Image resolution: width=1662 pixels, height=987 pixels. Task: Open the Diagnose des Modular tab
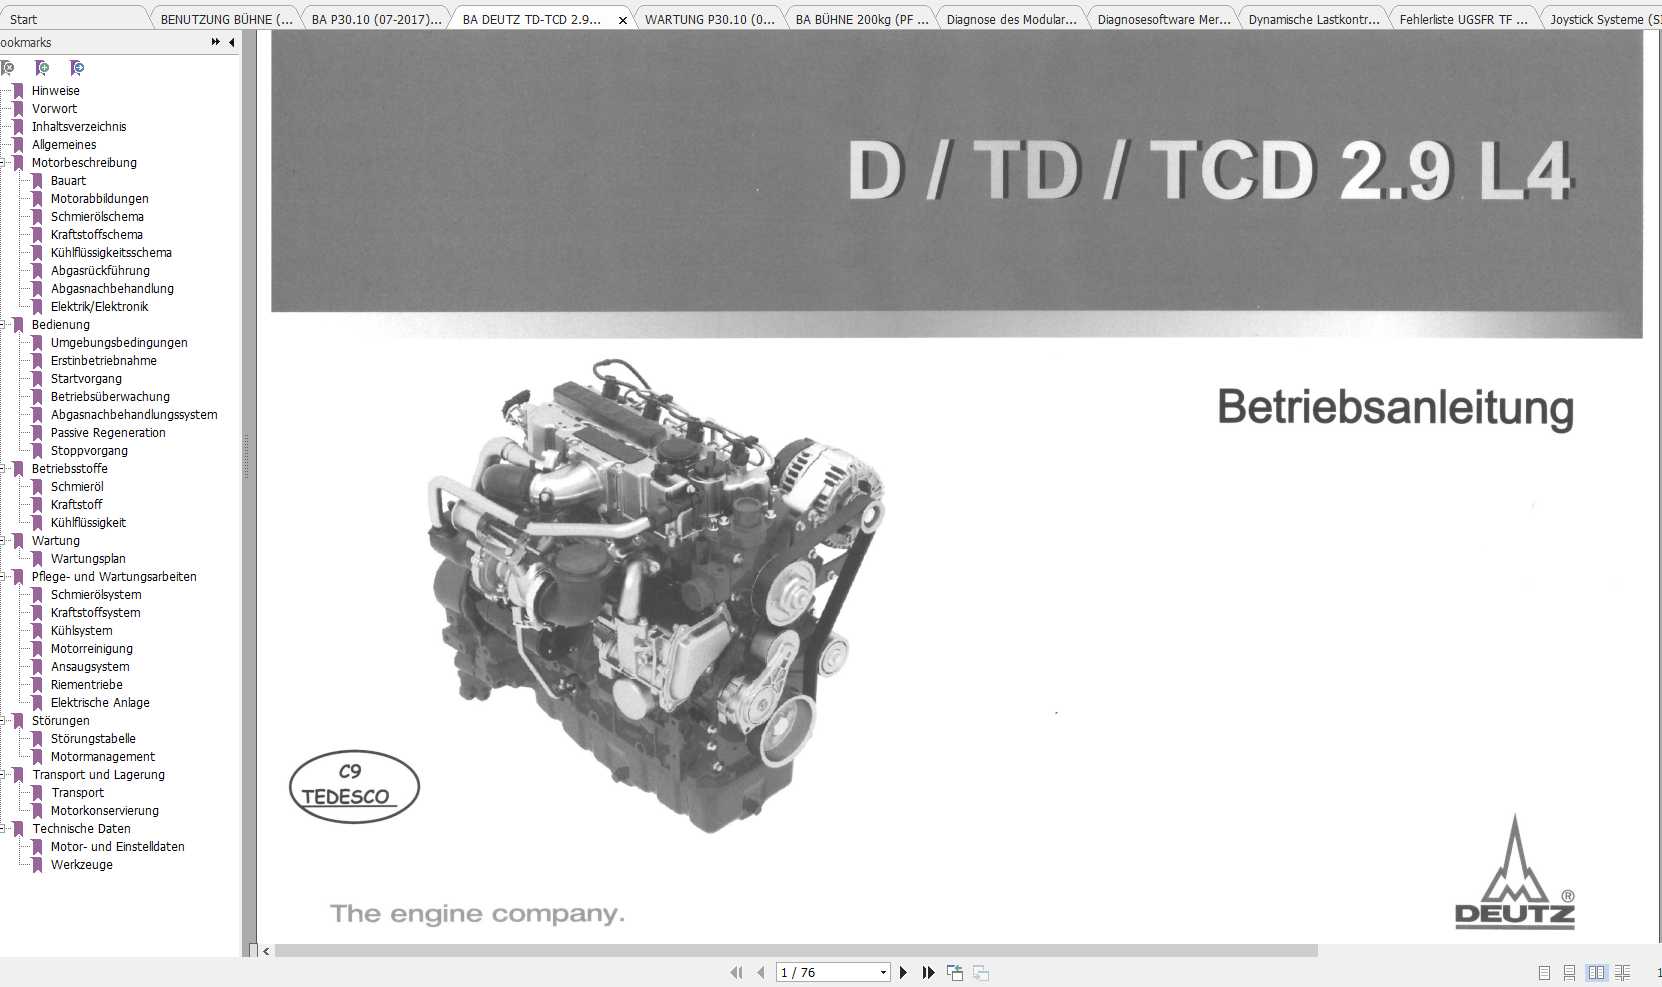pos(1011,19)
